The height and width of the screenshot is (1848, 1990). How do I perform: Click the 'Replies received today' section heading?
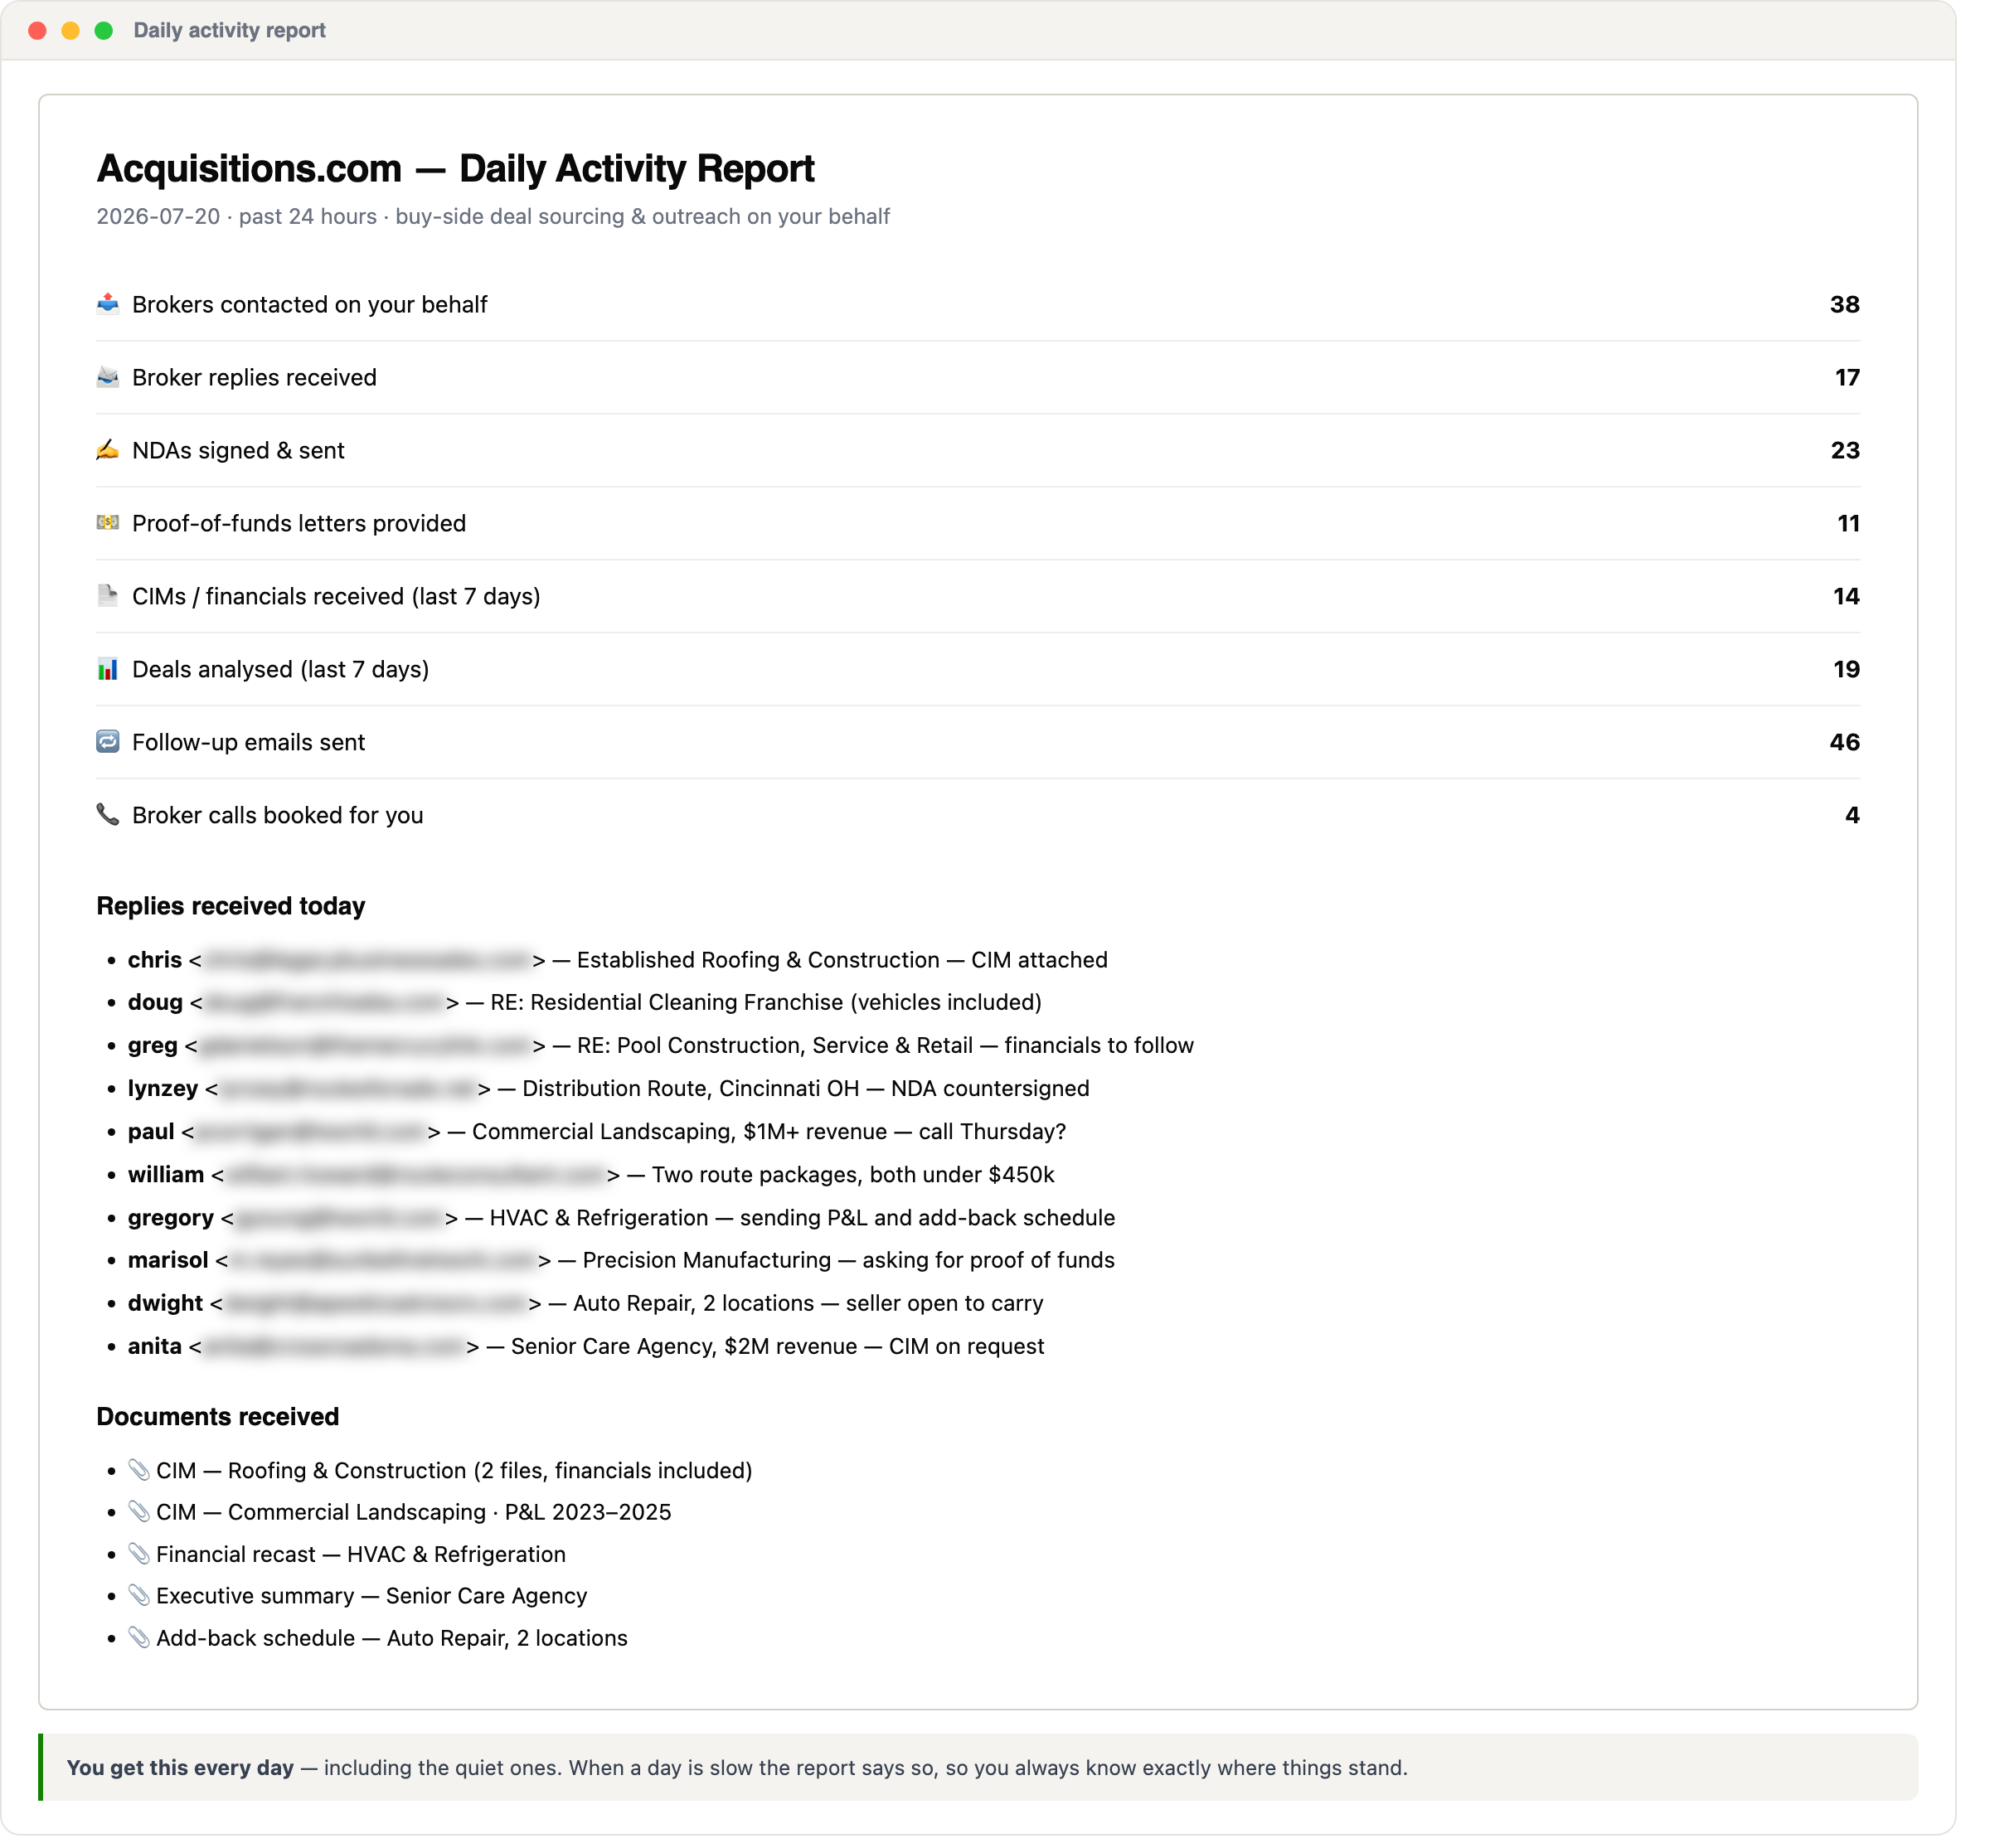click(x=231, y=906)
